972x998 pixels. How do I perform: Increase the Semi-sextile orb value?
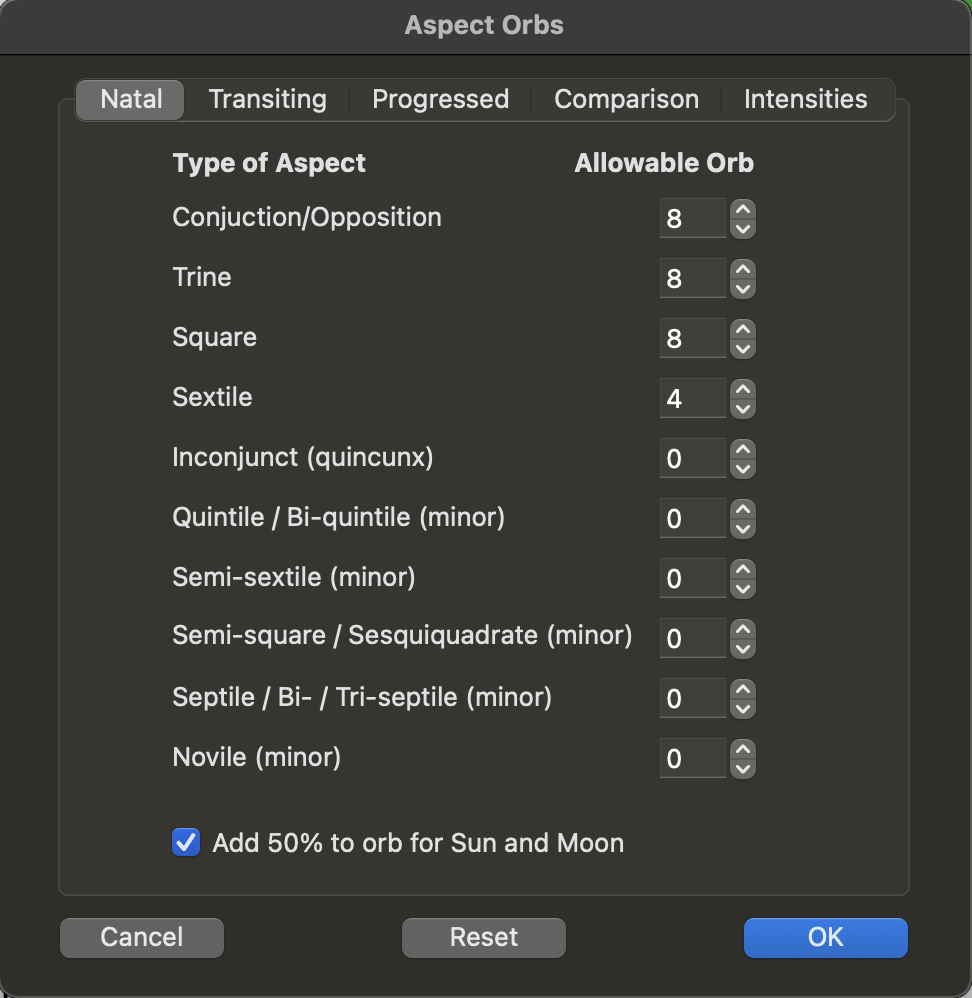click(x=742, y=569)
